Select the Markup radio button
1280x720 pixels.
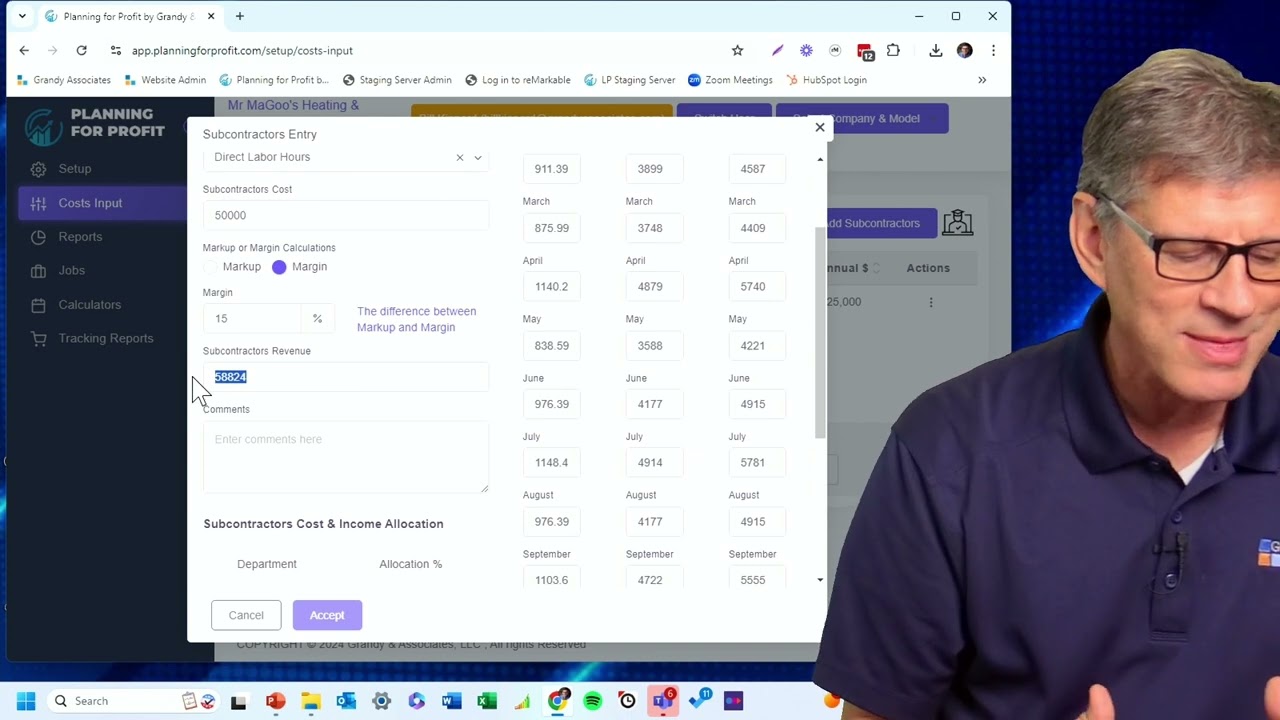click(x=210, y=267)
